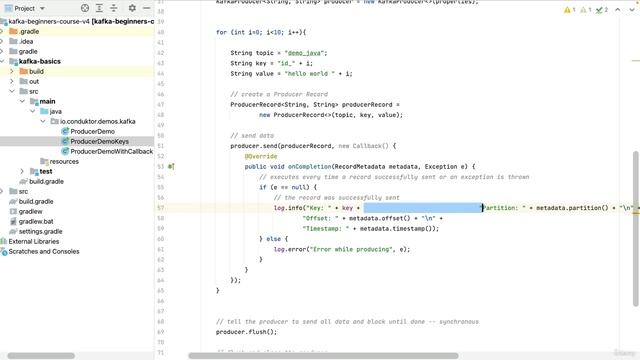Viewport: 640px width, 360px height.
Task: Open the gradlew file
Action: pos(30,211)
